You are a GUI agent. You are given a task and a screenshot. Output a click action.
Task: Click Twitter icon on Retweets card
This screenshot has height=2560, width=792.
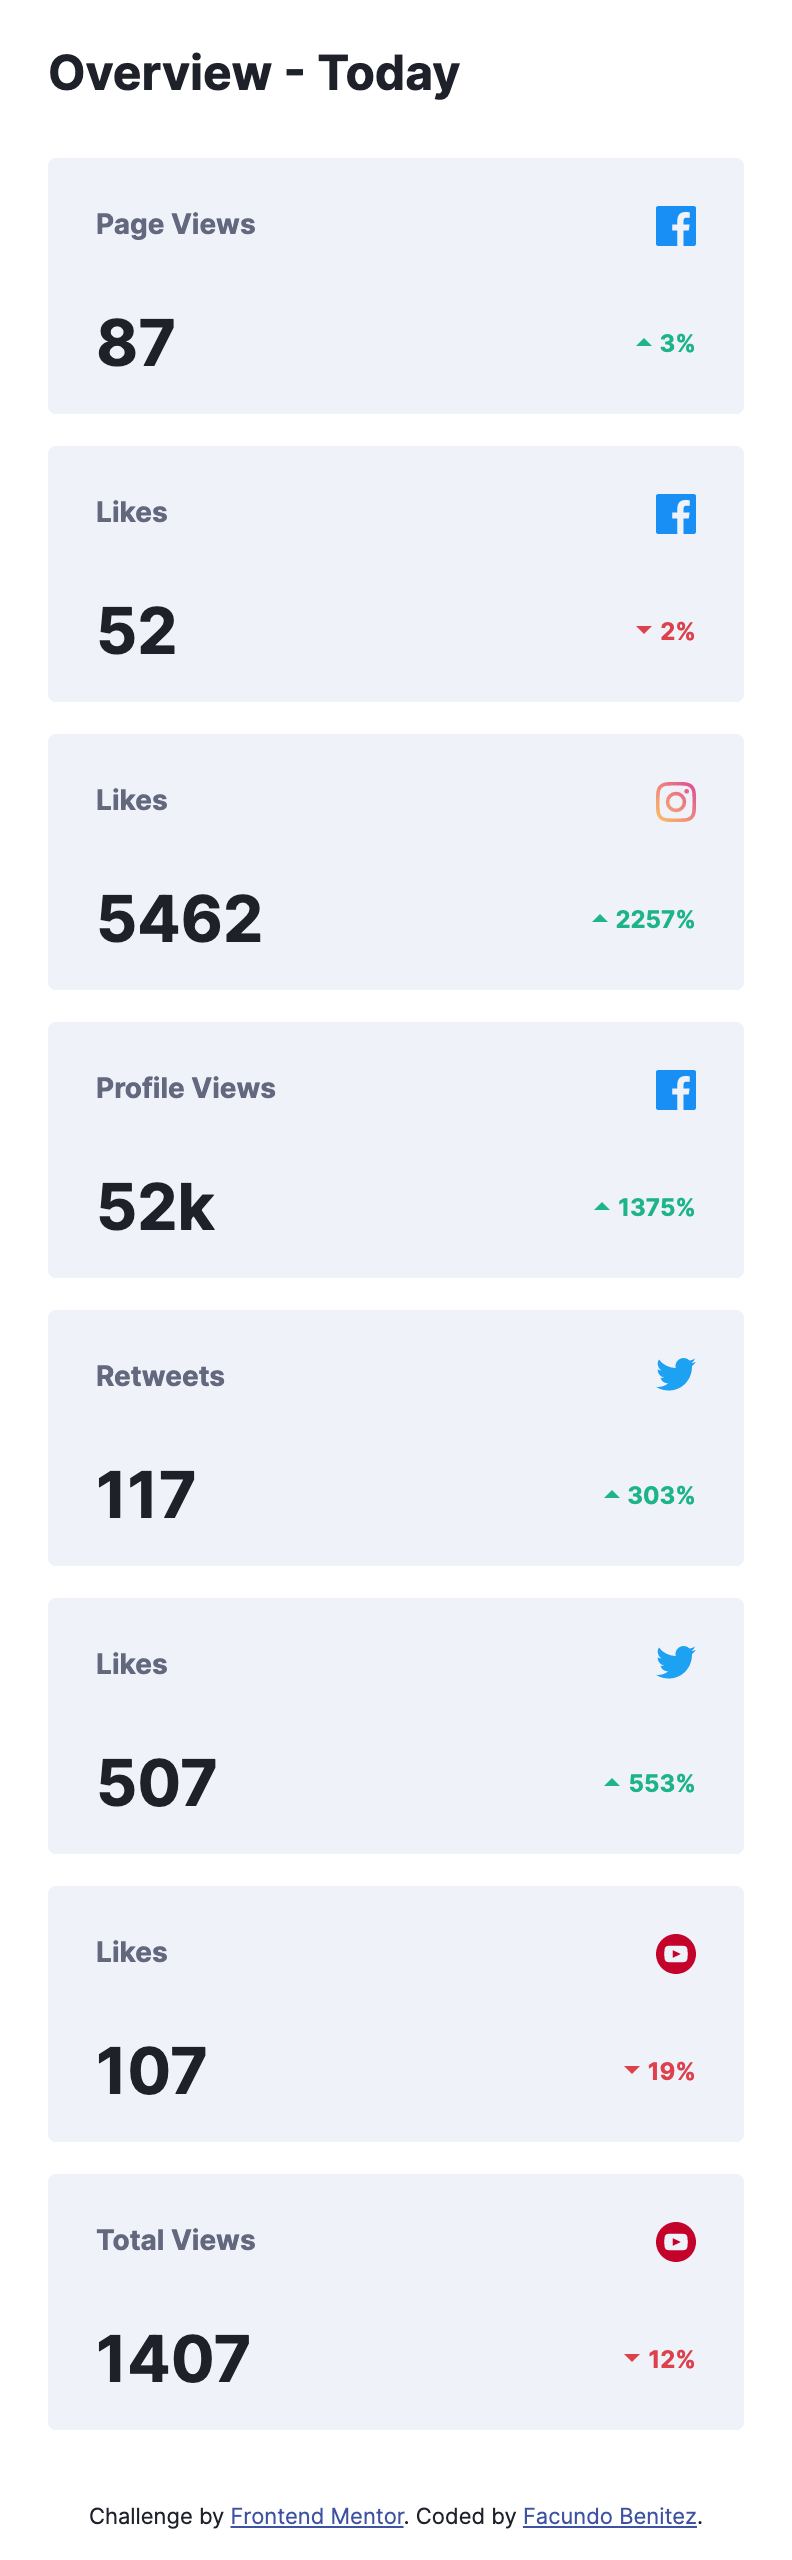676,1374
